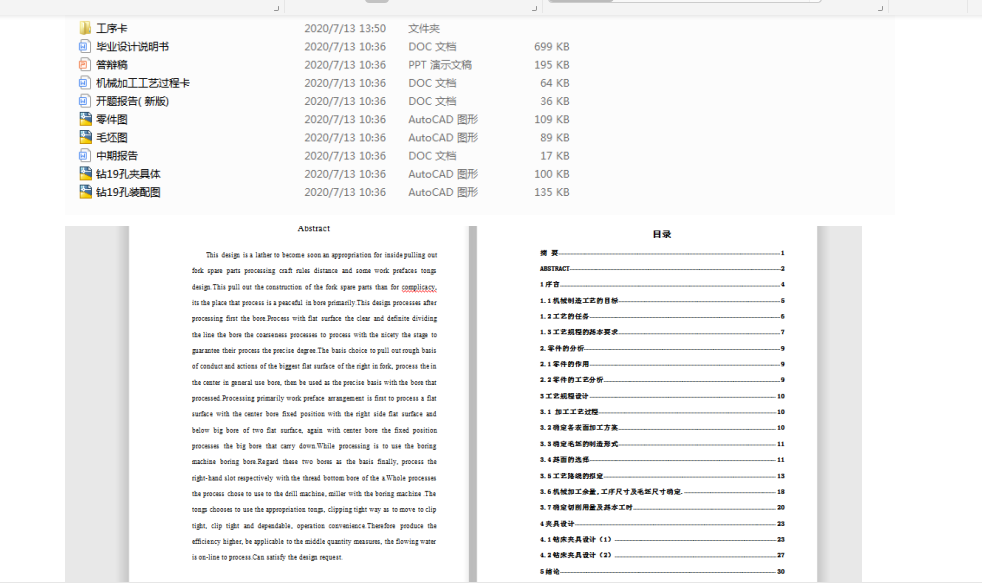Select the file name 毛坯图
This screenshot has height=583, width=982.
click(x=111, y=137)
